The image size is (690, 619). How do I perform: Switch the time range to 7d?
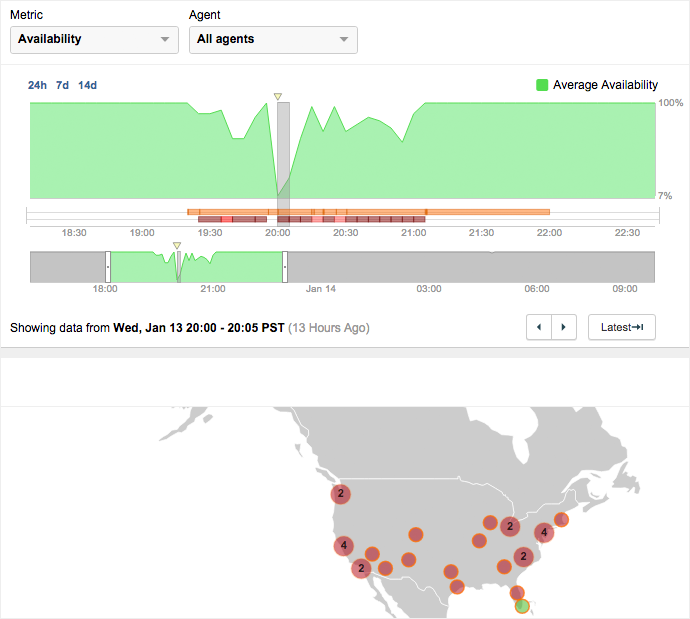pyautogui.click(x=62, y=85)
